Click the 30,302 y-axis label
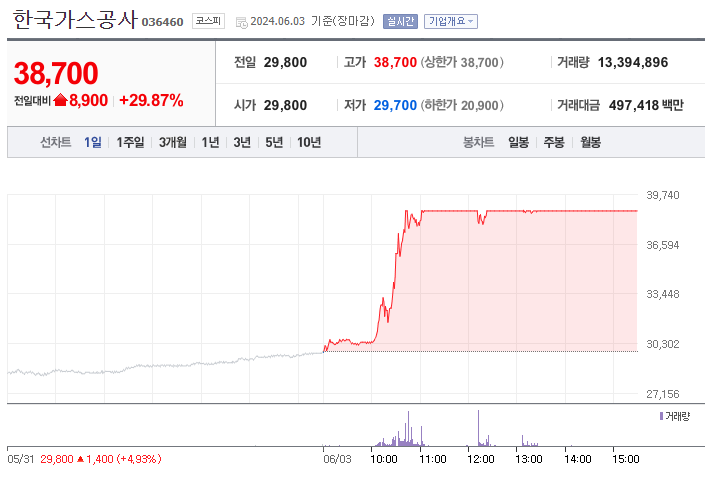The image size is (705, 477). 663,344
